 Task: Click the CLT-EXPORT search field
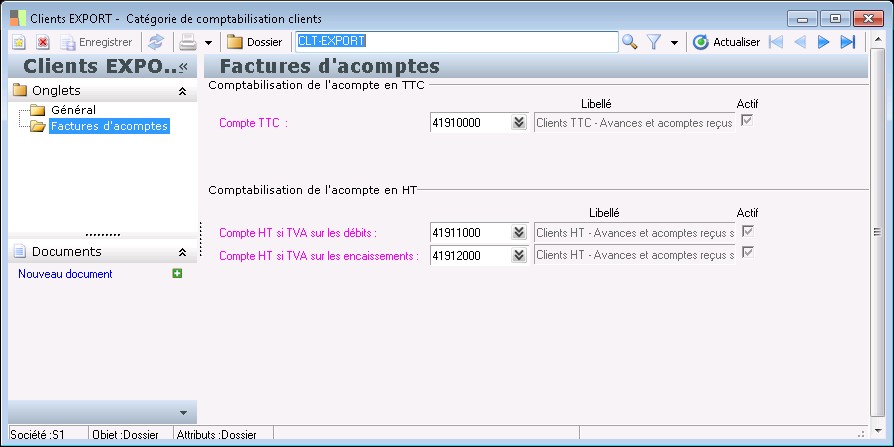point(456,42)
